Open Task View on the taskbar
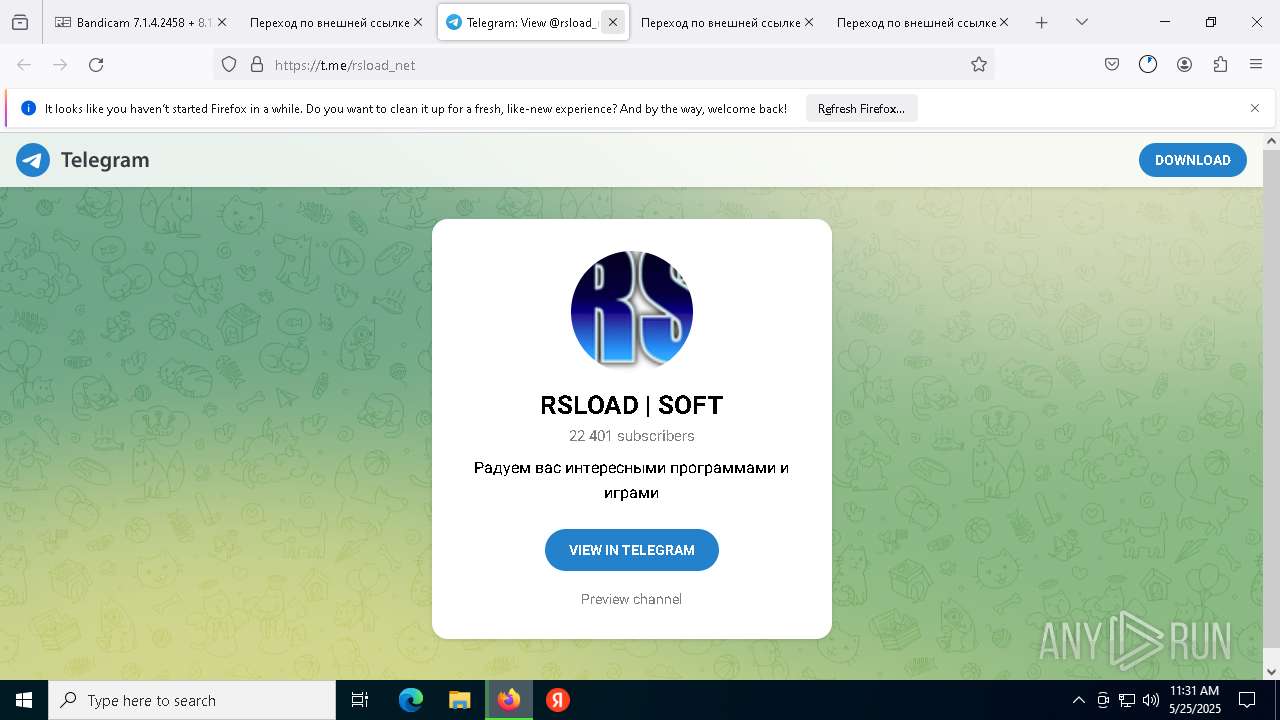Viewport: 1280px width, 720px height. tap(360, 700)
